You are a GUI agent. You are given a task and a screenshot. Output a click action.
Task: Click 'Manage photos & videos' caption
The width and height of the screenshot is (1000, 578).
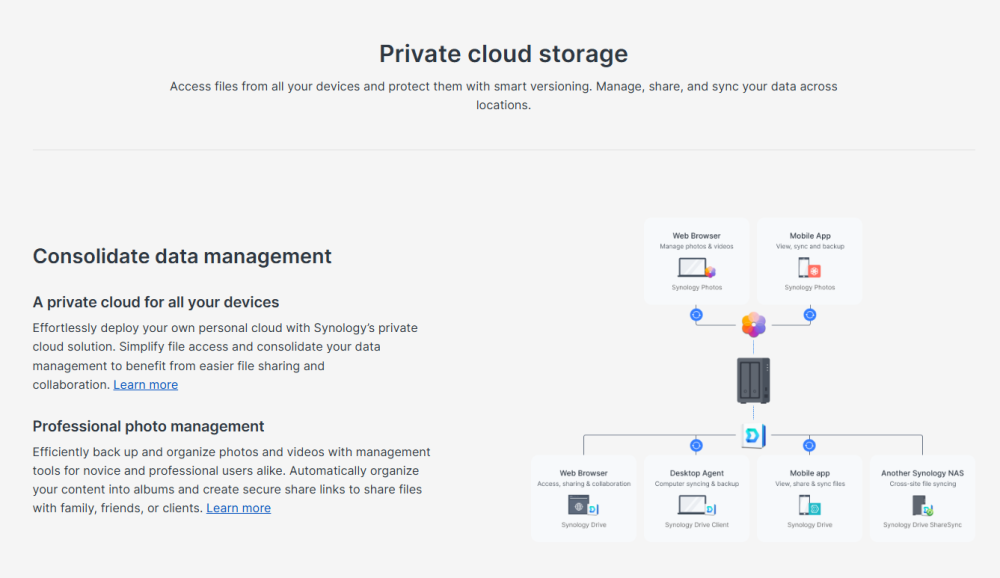pyautogui.click(x=696, y=246)
